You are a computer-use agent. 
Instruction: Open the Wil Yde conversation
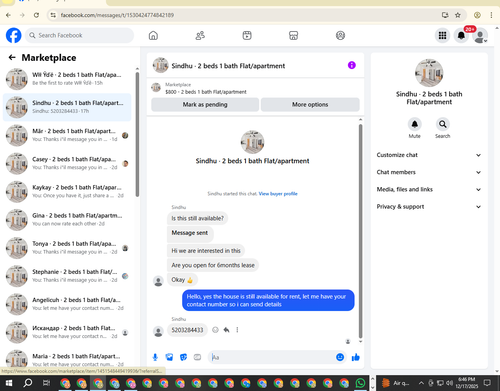coord(67,79)
